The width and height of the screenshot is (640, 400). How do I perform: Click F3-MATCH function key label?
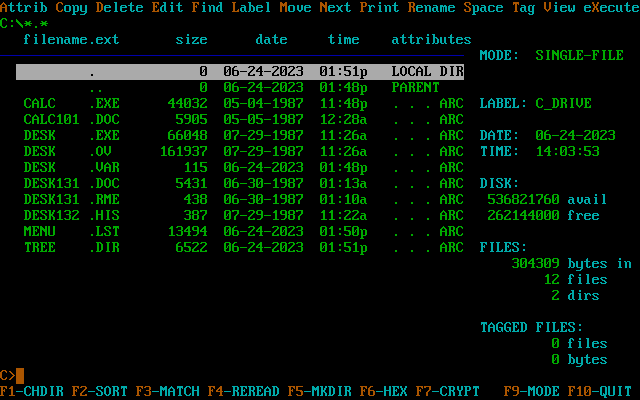click(x=168, y=391)
